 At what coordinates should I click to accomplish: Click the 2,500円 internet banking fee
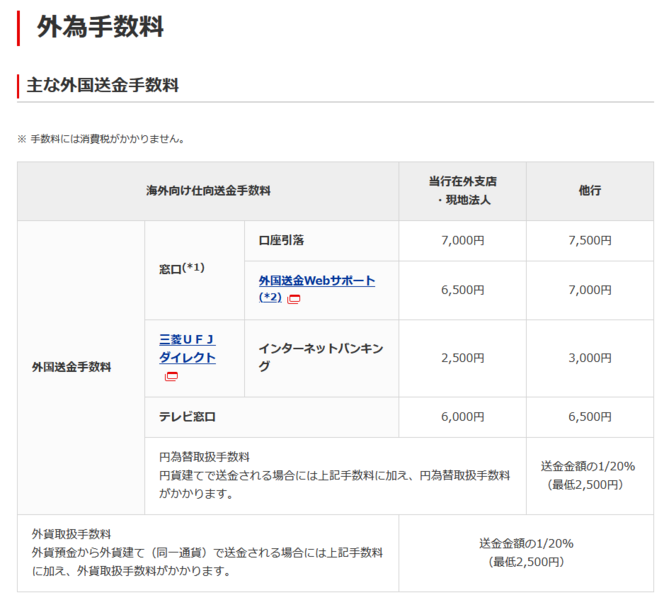click(462, 357)
